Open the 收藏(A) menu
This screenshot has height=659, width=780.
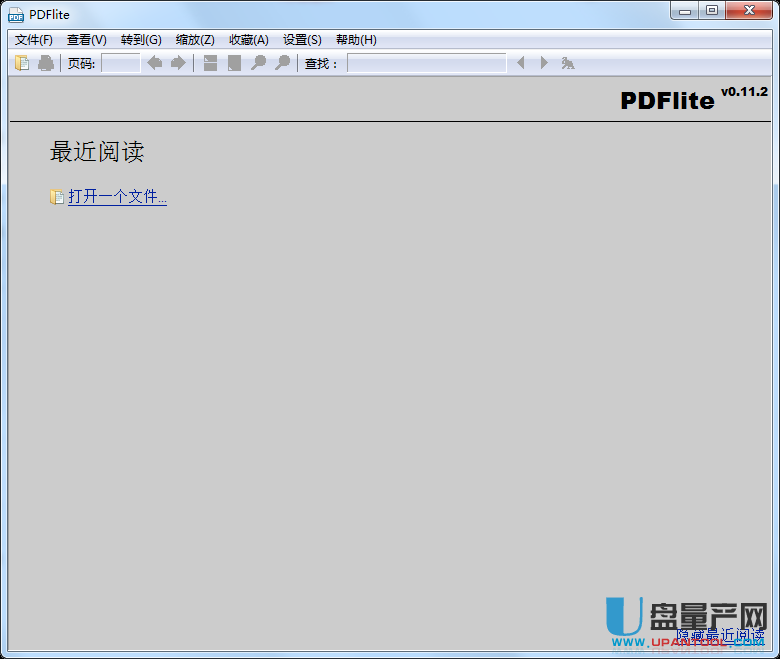[249, 40]
